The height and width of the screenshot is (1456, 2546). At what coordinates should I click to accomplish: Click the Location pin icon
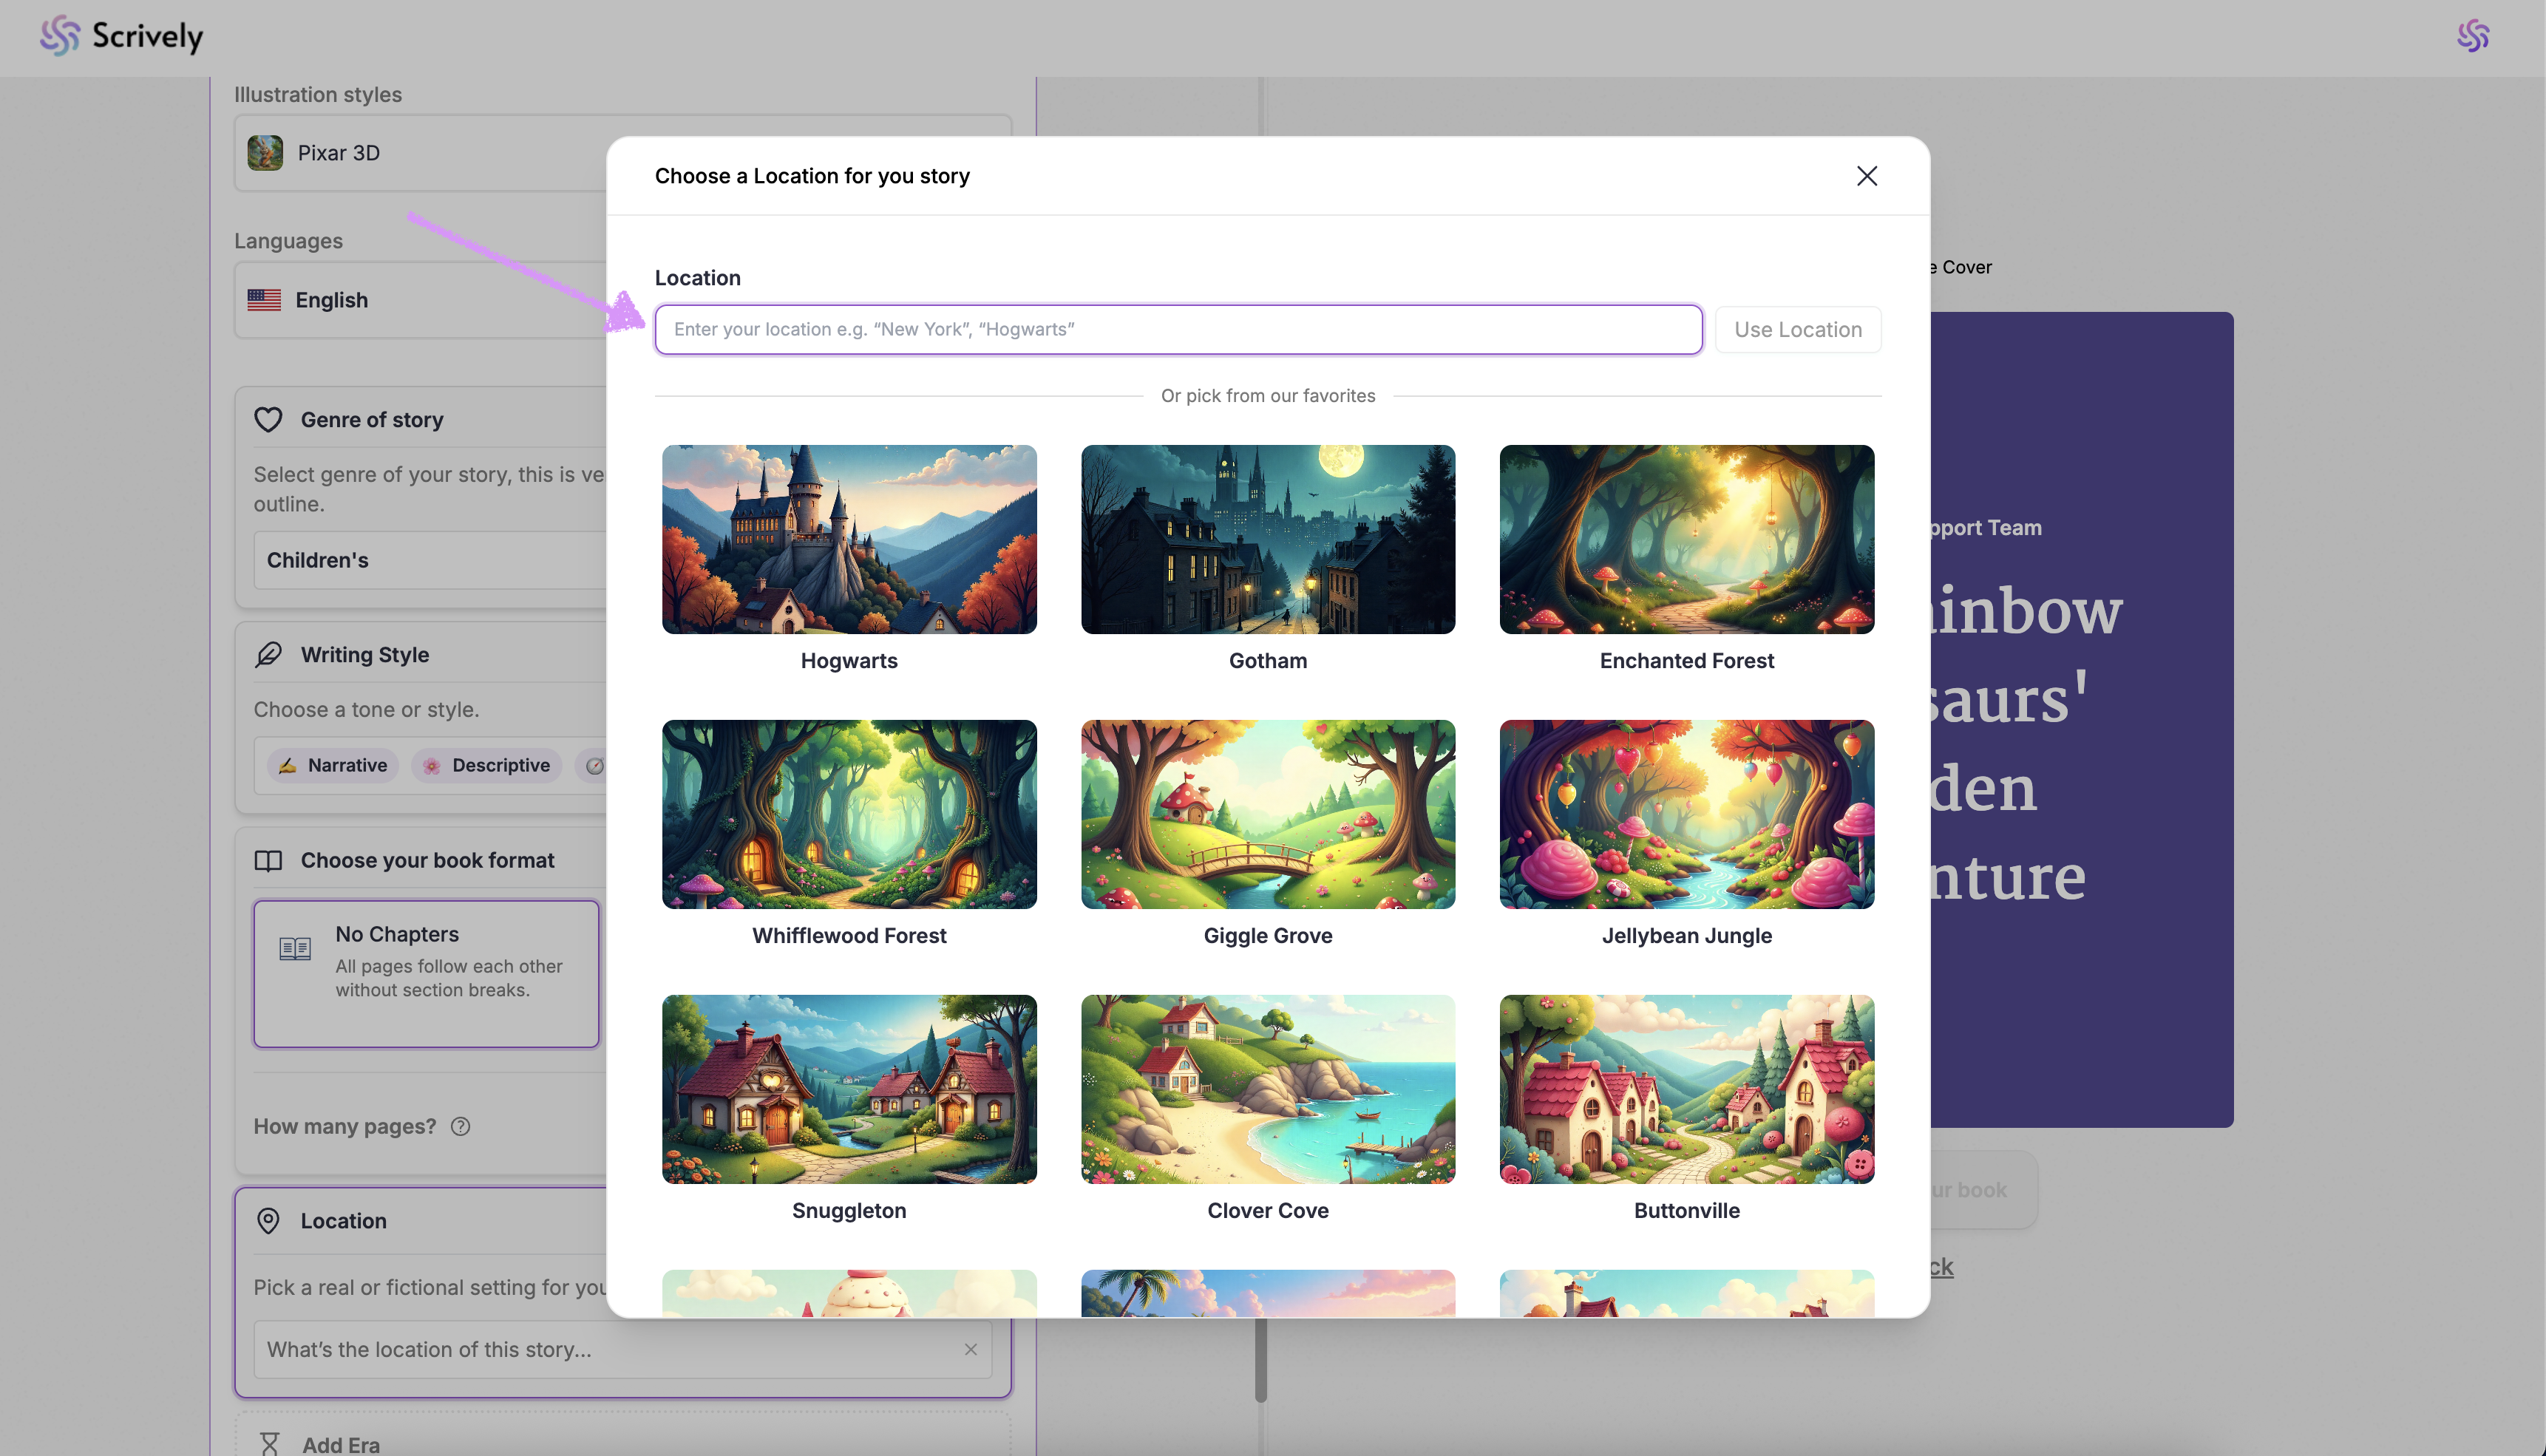(268, 1220)
